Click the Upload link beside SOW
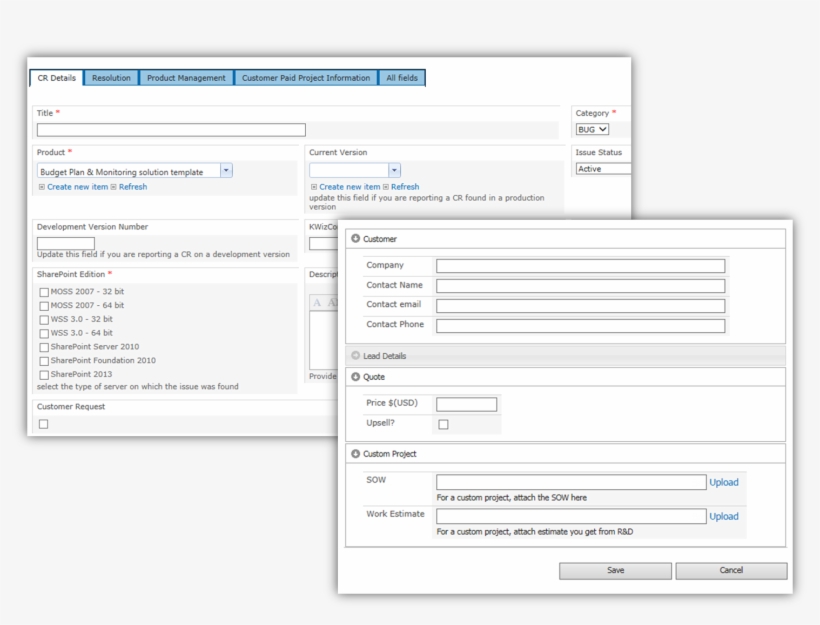The width and height of the screenshot is (820, 625). pyautogui.click(x=722, y=483)
